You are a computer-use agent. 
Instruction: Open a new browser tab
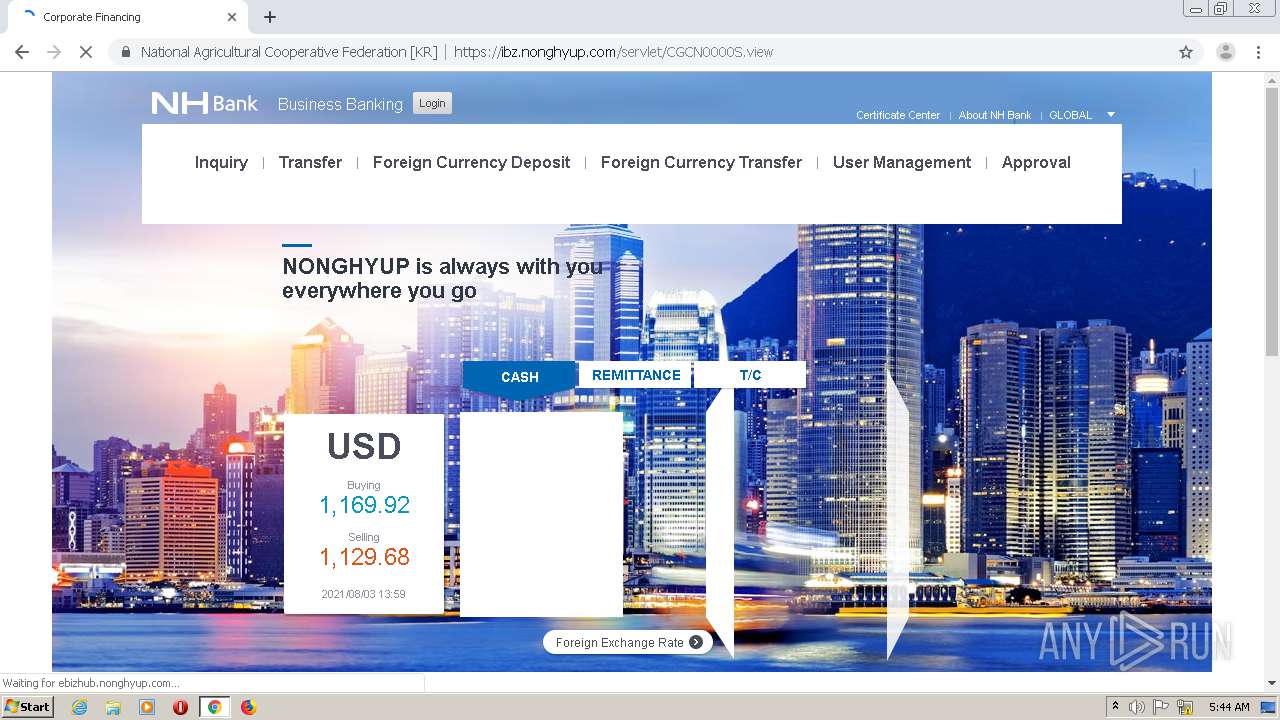tap(270, 17)
